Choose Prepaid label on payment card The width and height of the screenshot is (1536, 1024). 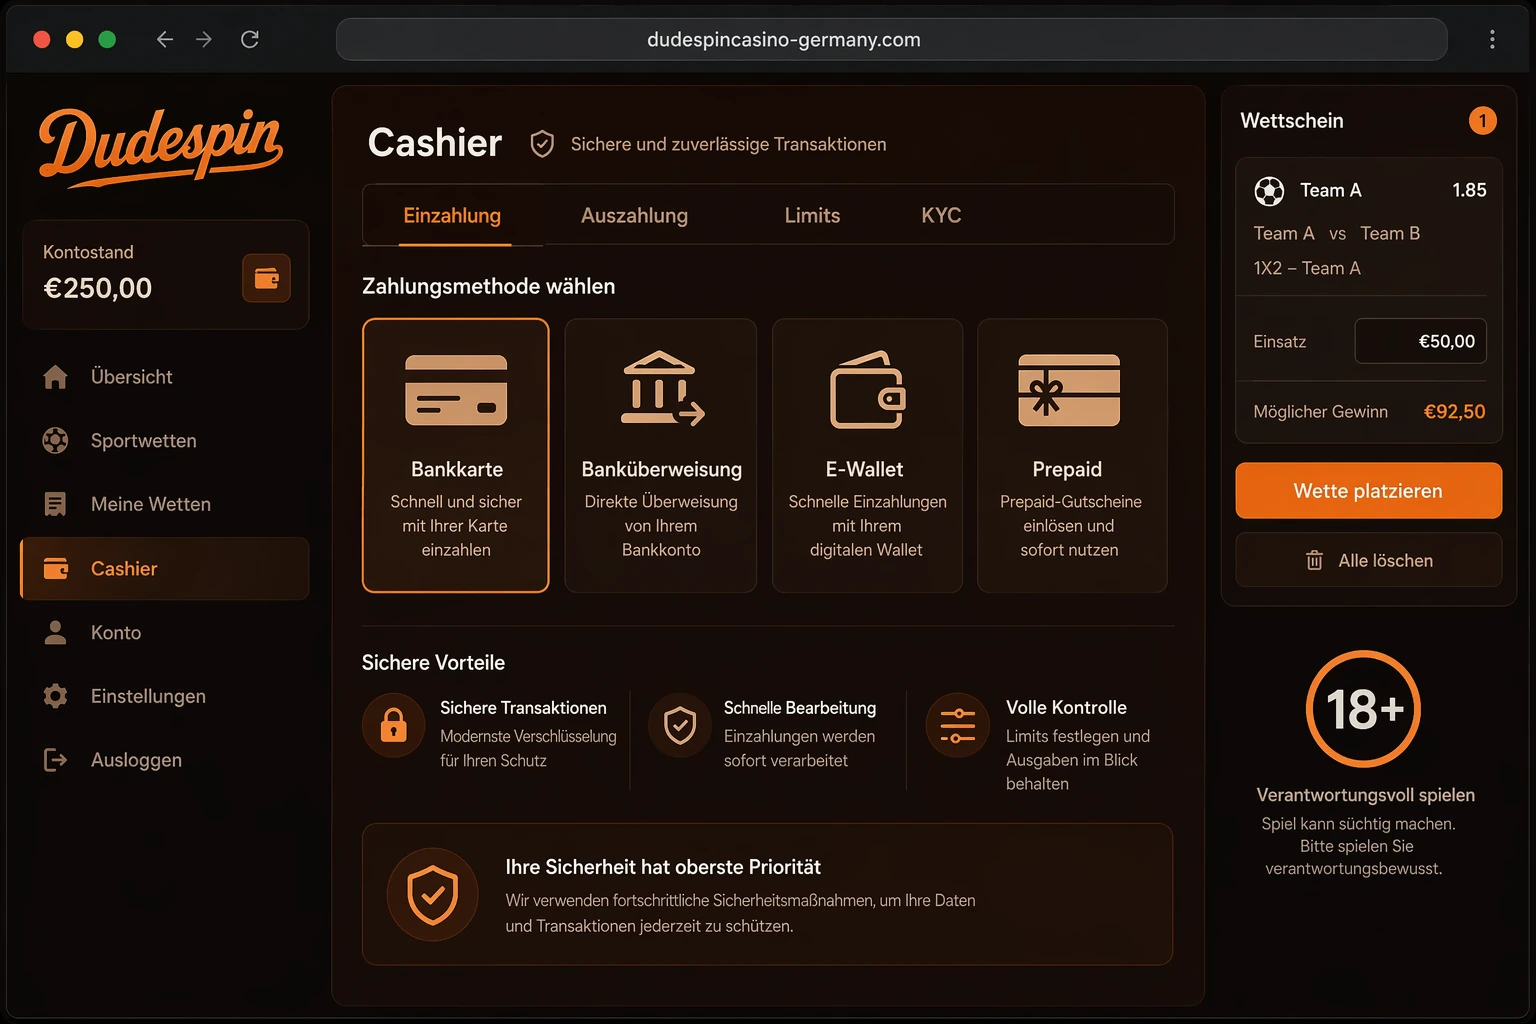tap(1067, 469)
